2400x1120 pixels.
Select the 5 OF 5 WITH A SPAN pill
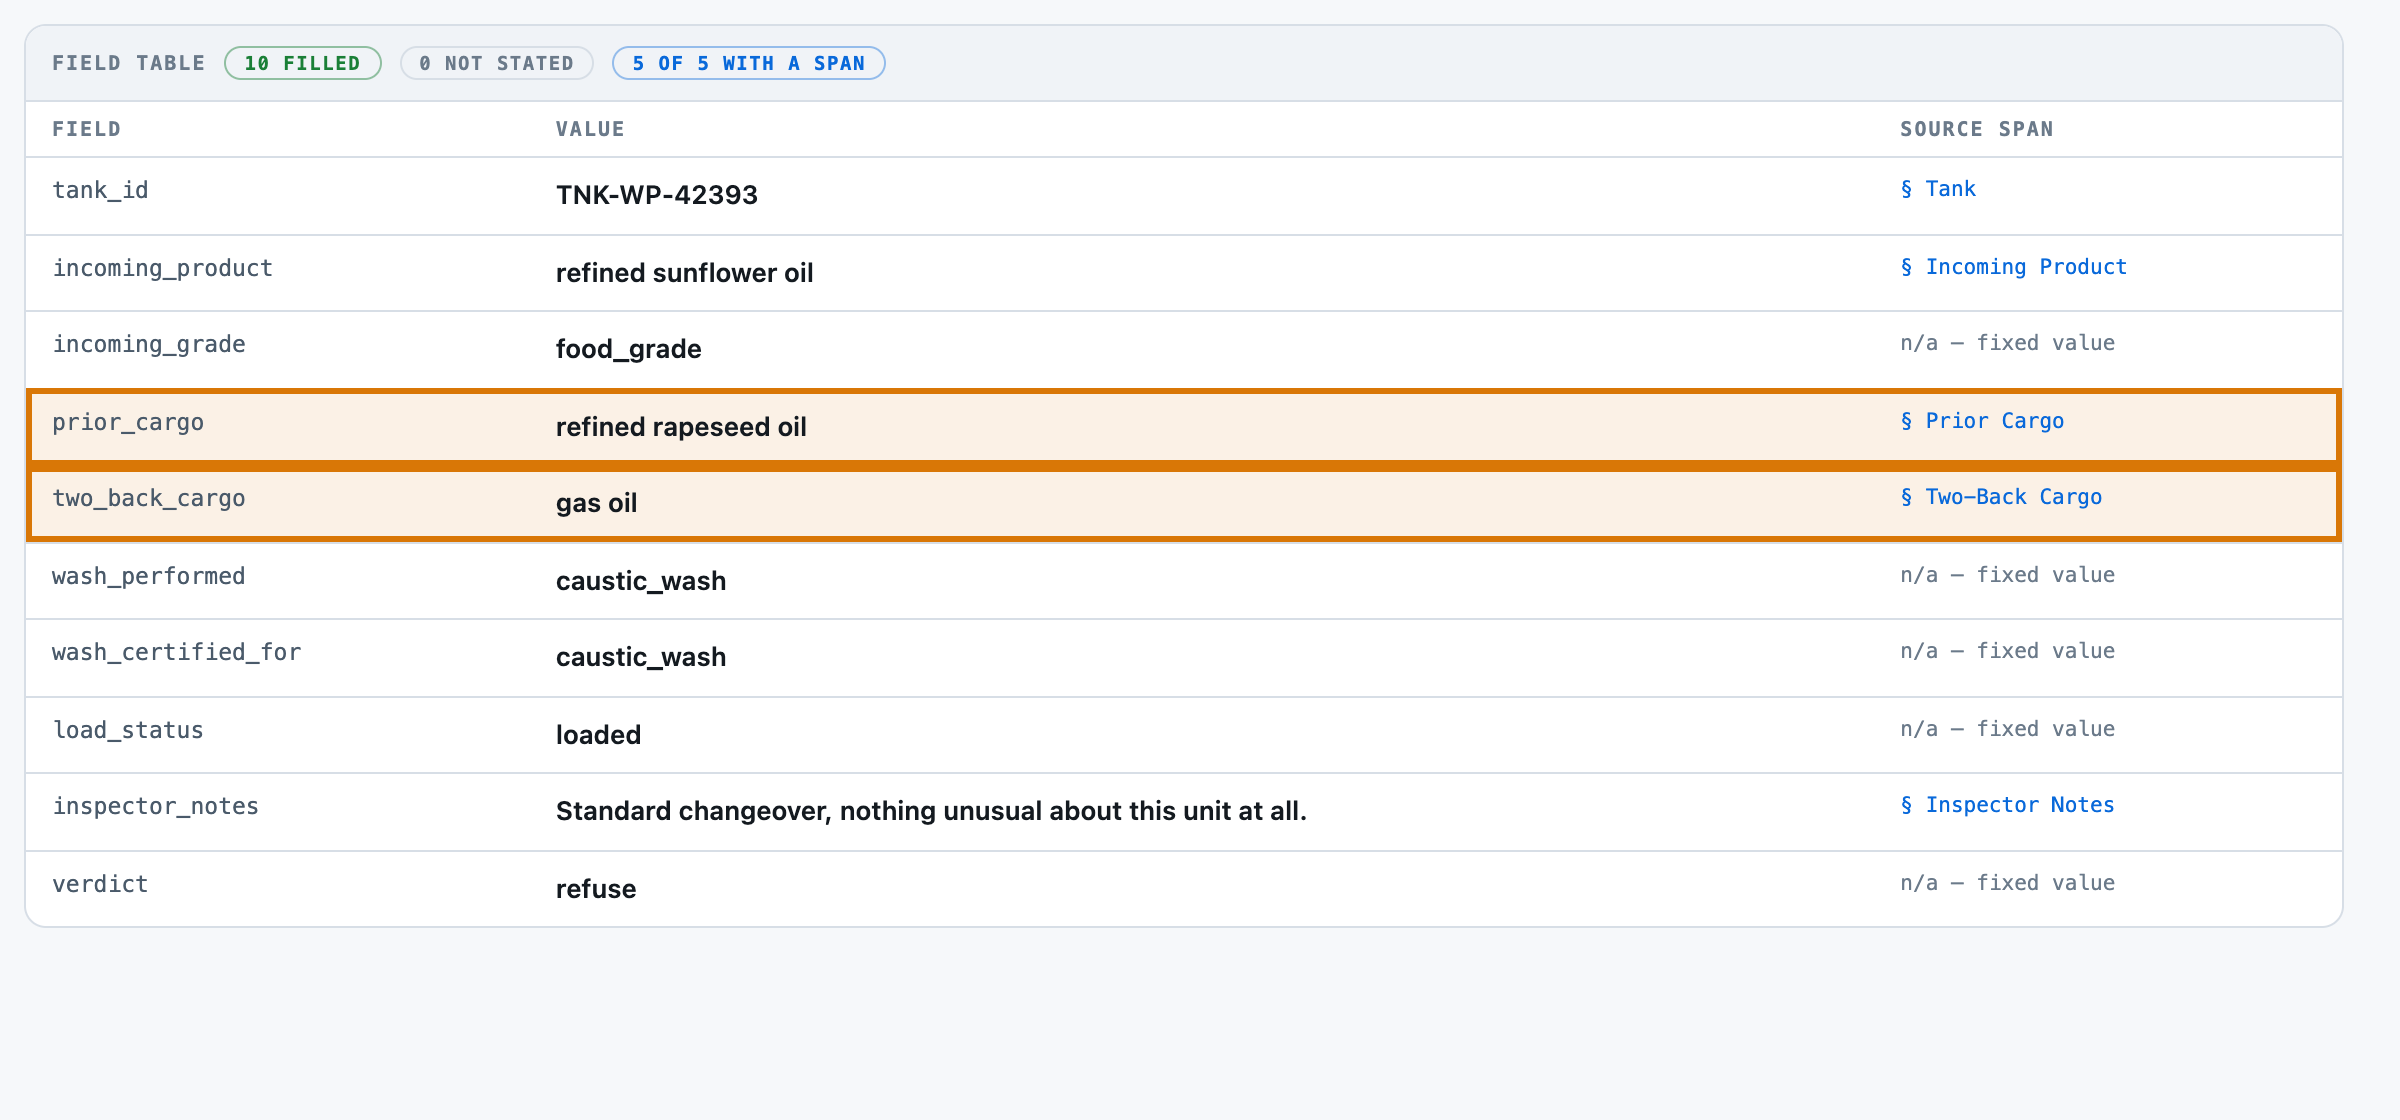[749, 63]
